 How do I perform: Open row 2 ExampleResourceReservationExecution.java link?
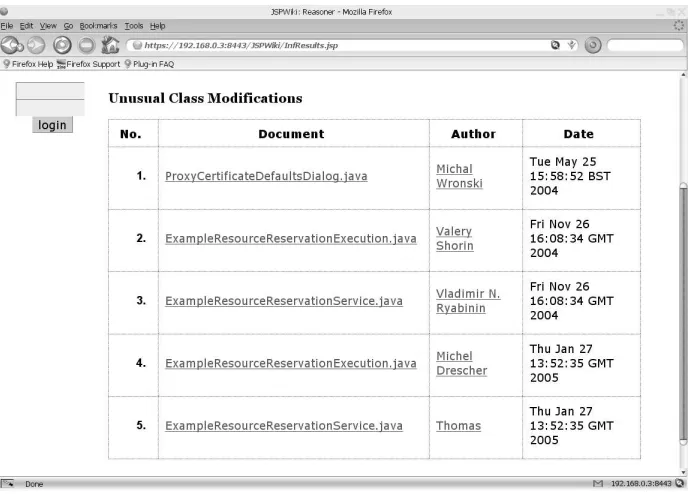point(291,238)
